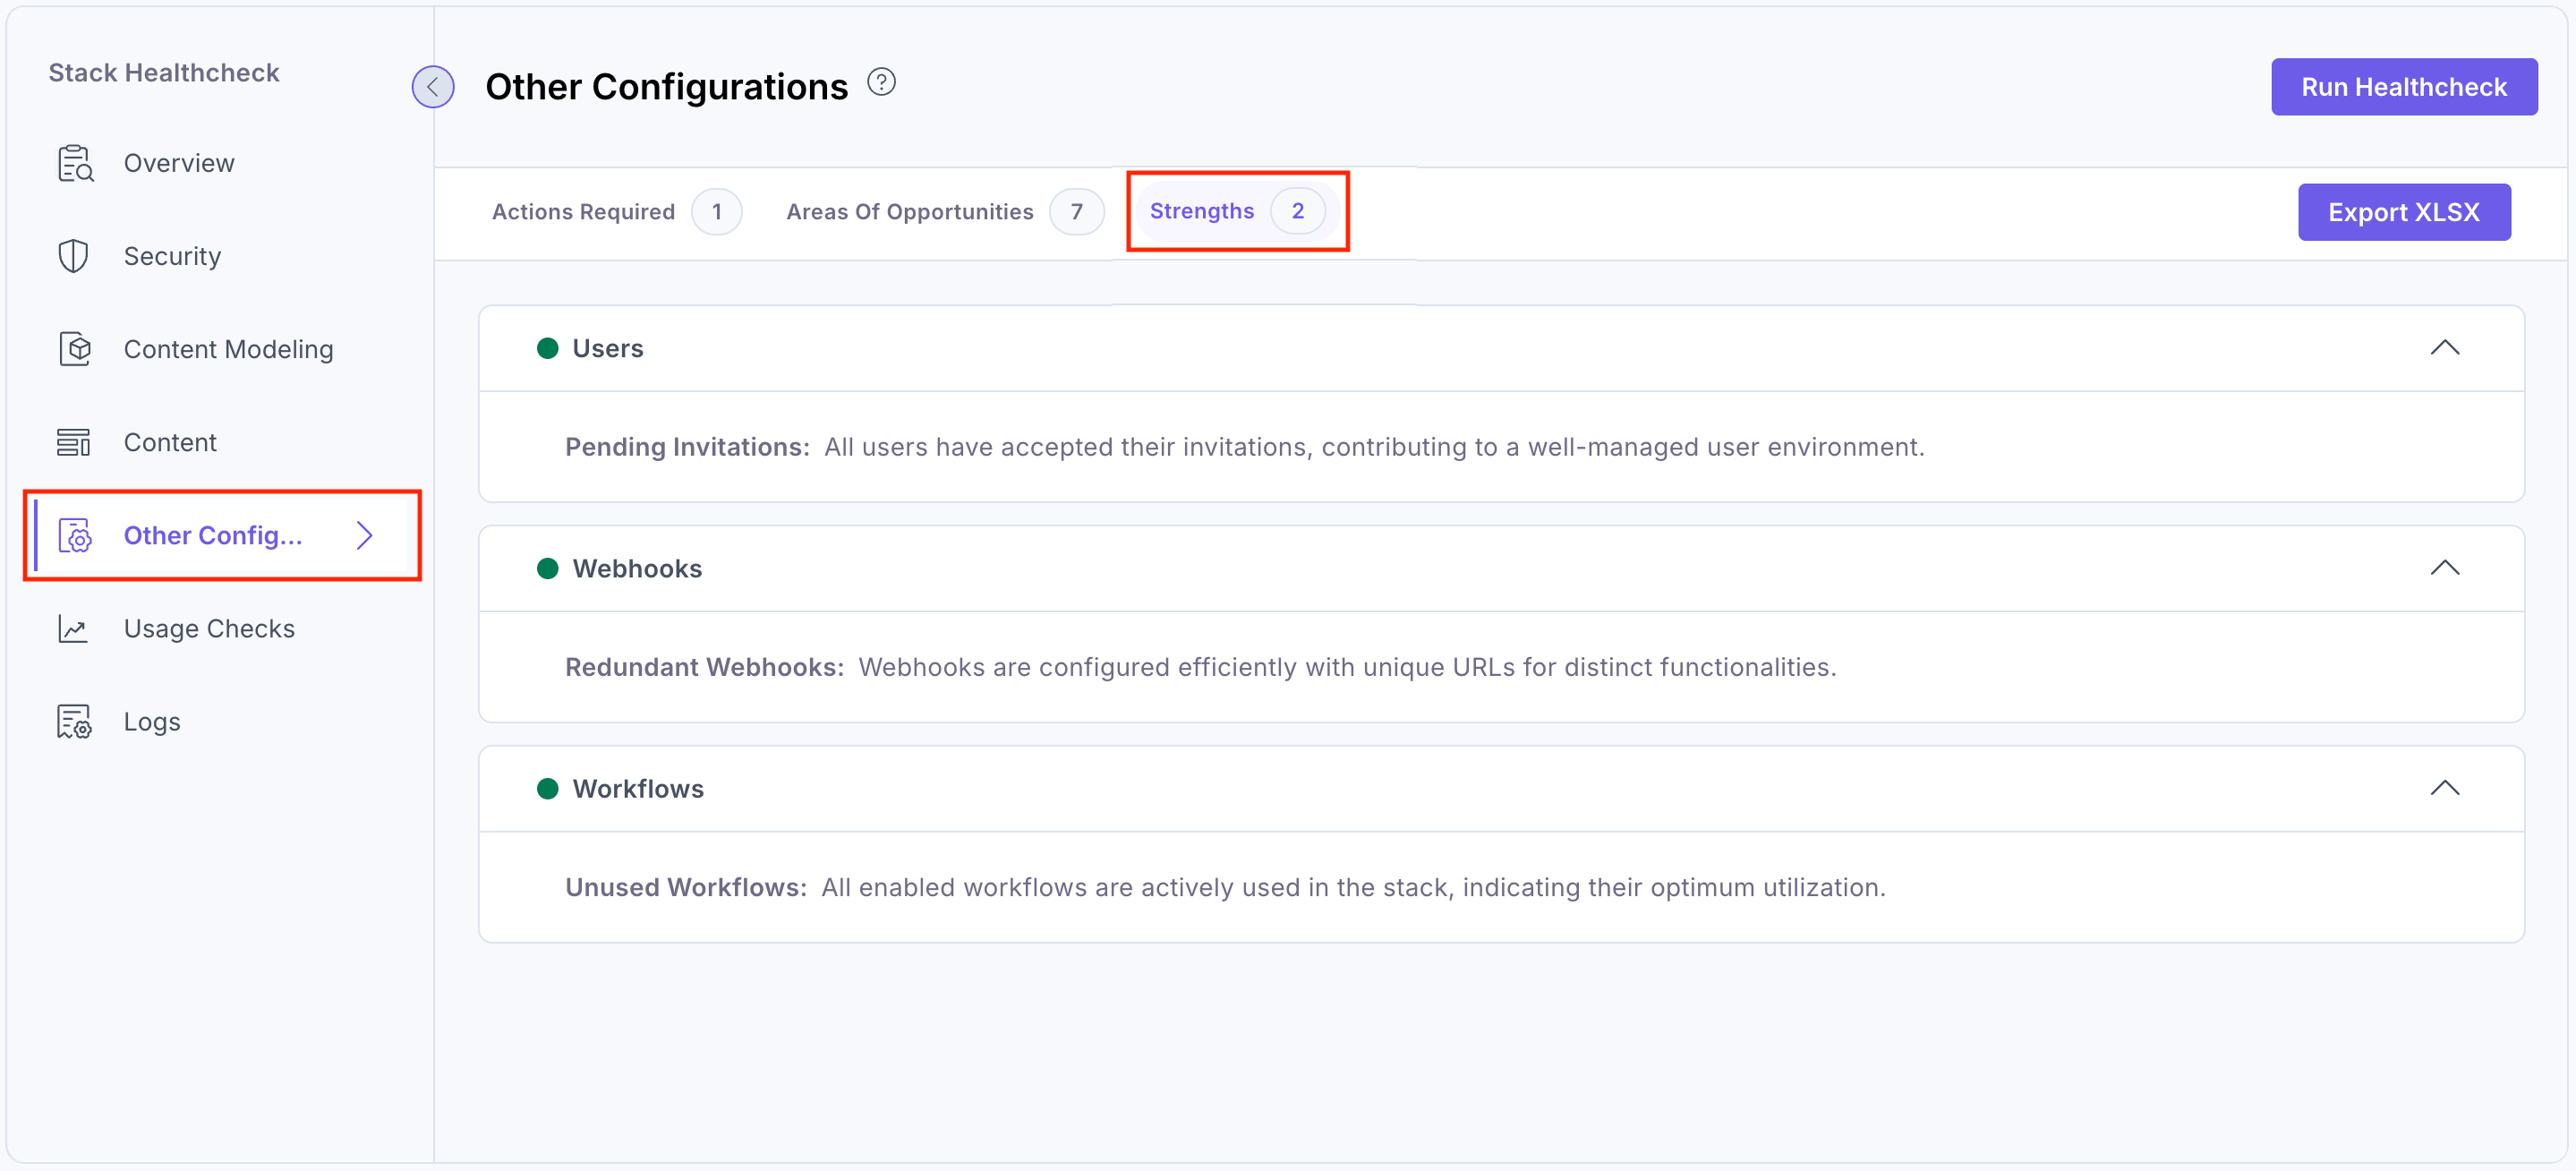Toggle the green status dot on Users section
This screenshot has height=1171, width=2576.
point(547,347)
